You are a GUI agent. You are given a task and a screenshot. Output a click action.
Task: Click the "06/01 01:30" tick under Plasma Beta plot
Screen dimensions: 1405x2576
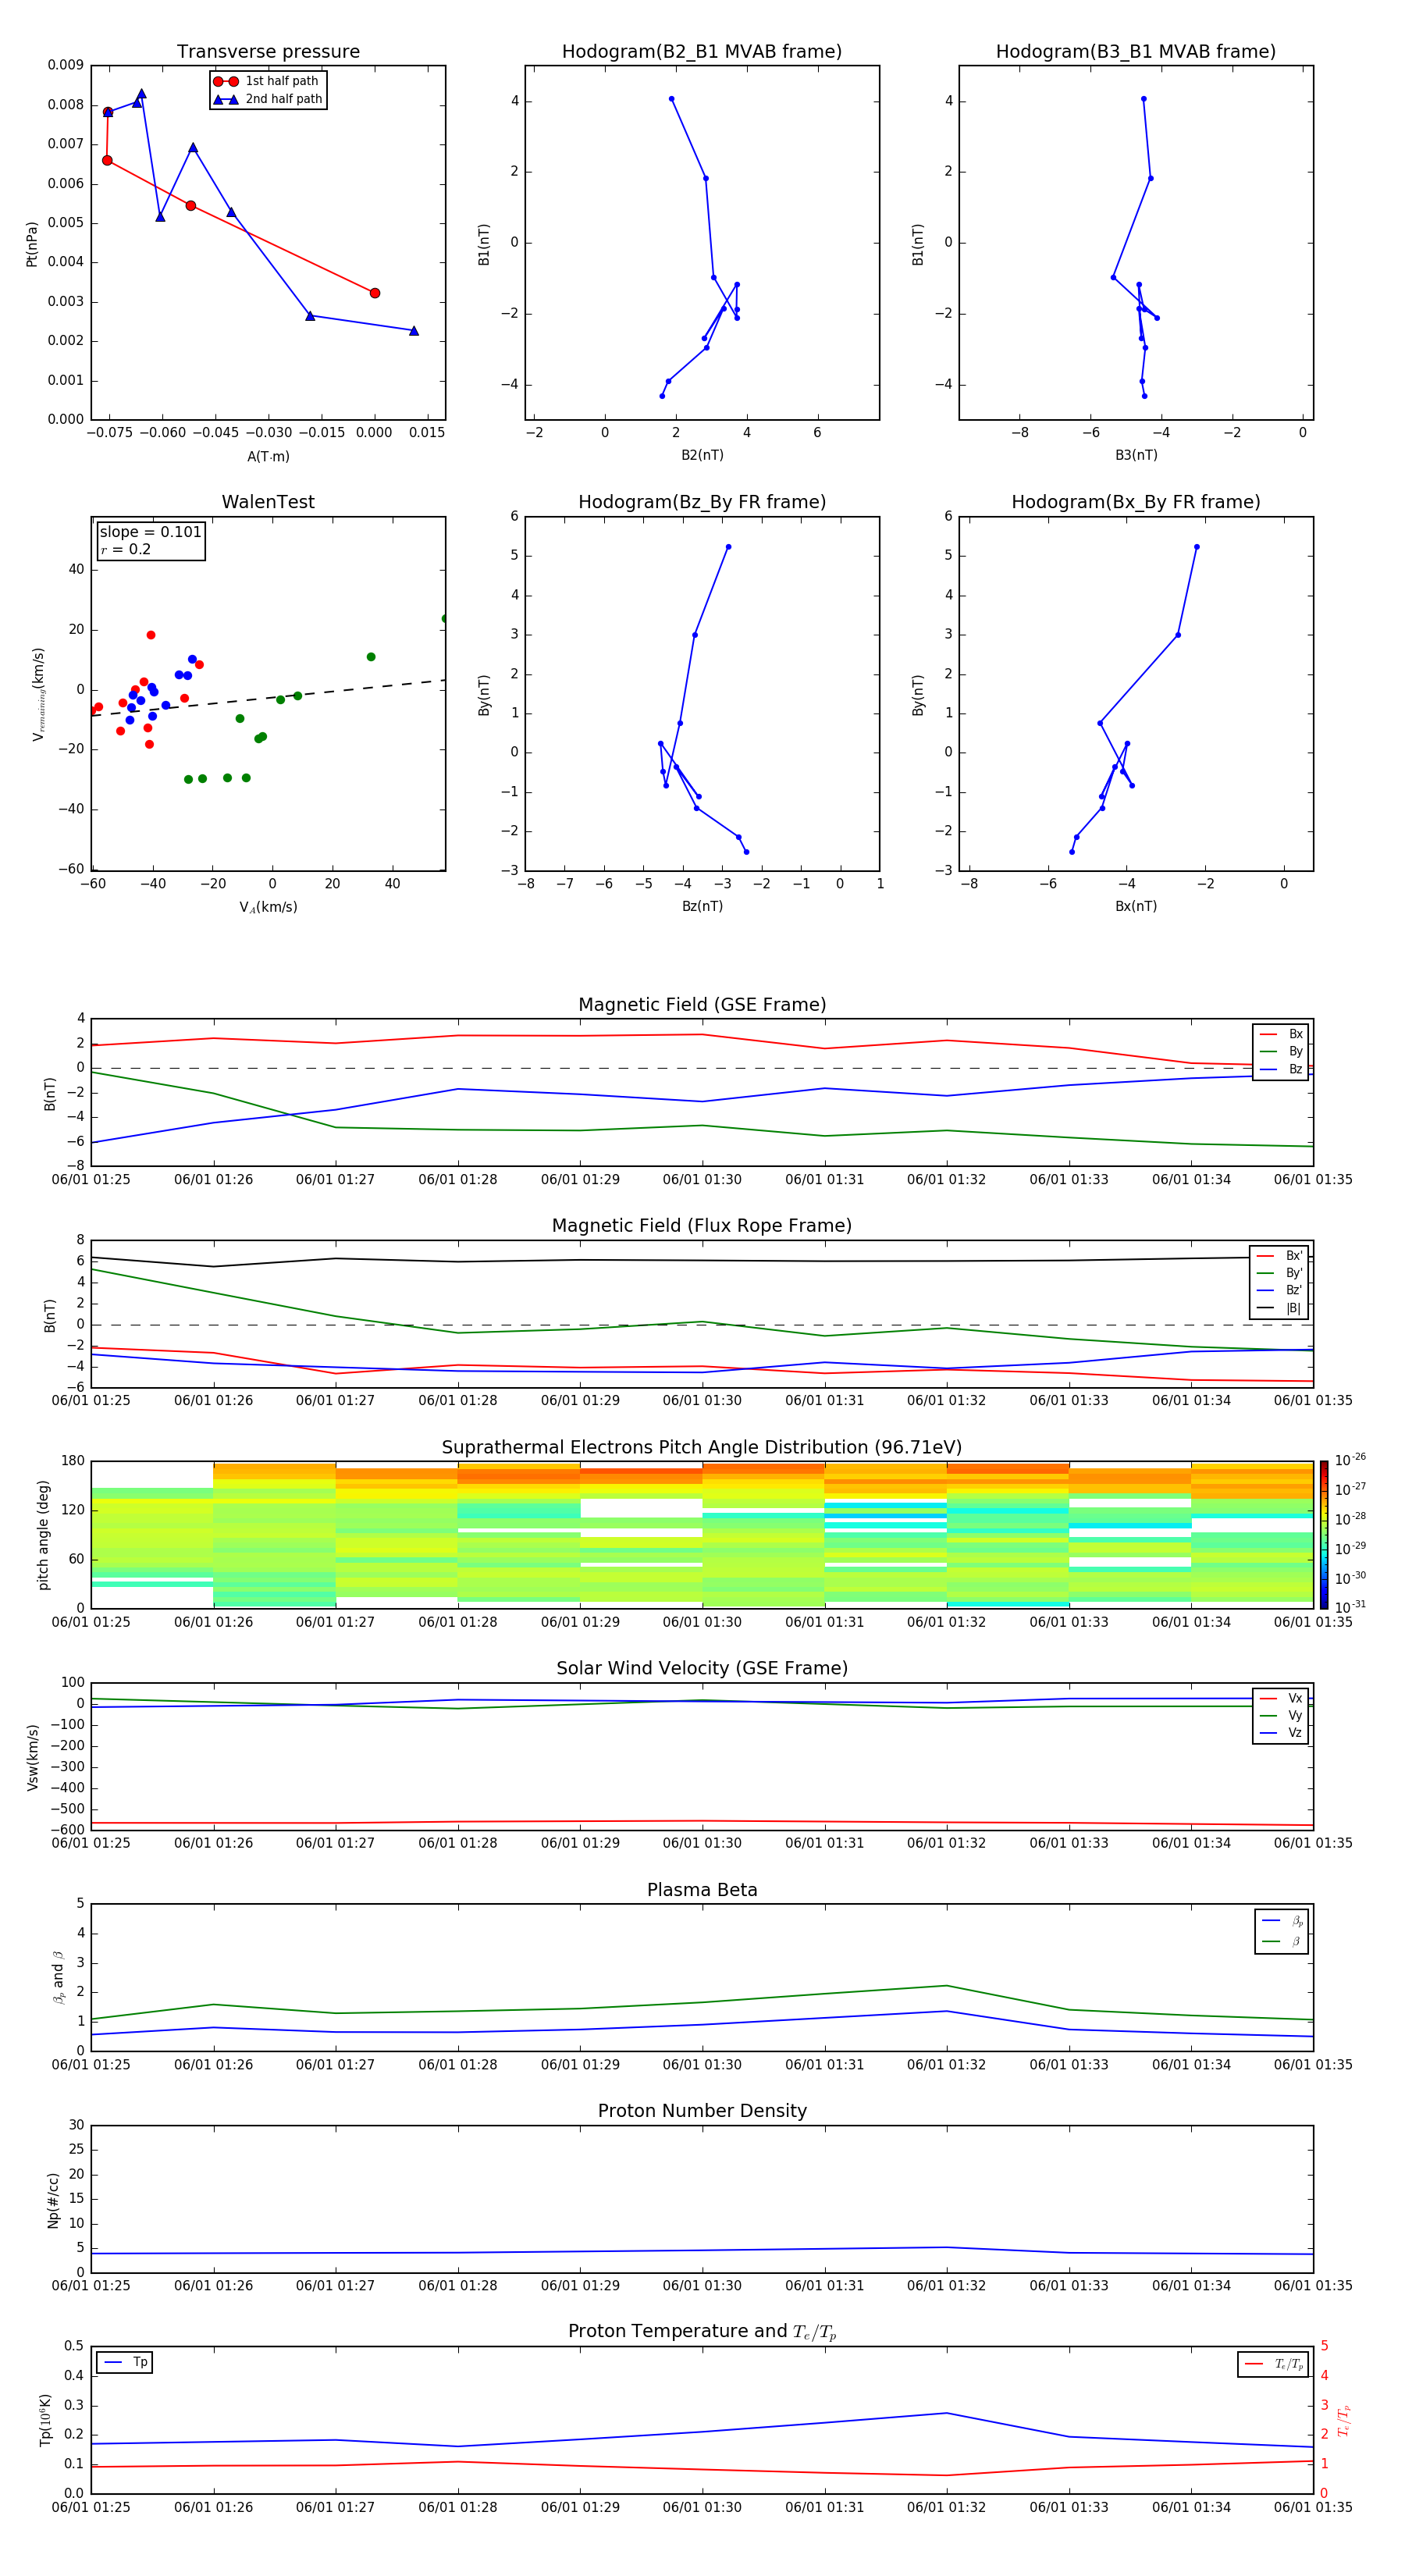[x=702, y=2065]
